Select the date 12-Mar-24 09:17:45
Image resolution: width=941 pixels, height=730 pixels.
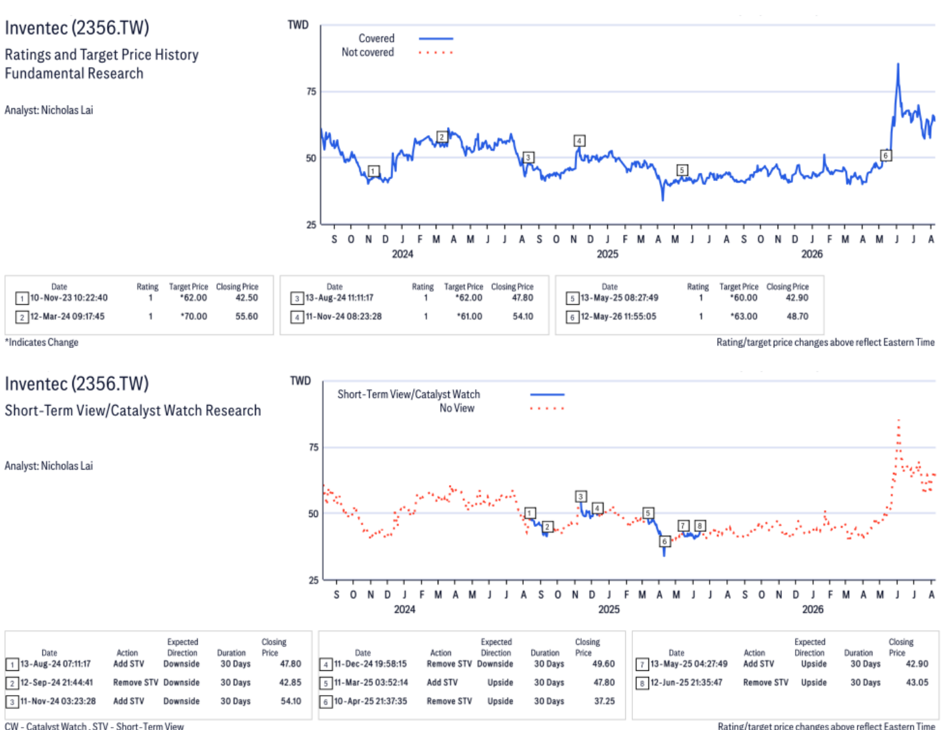pyautogui.click(x=67, y=316)
